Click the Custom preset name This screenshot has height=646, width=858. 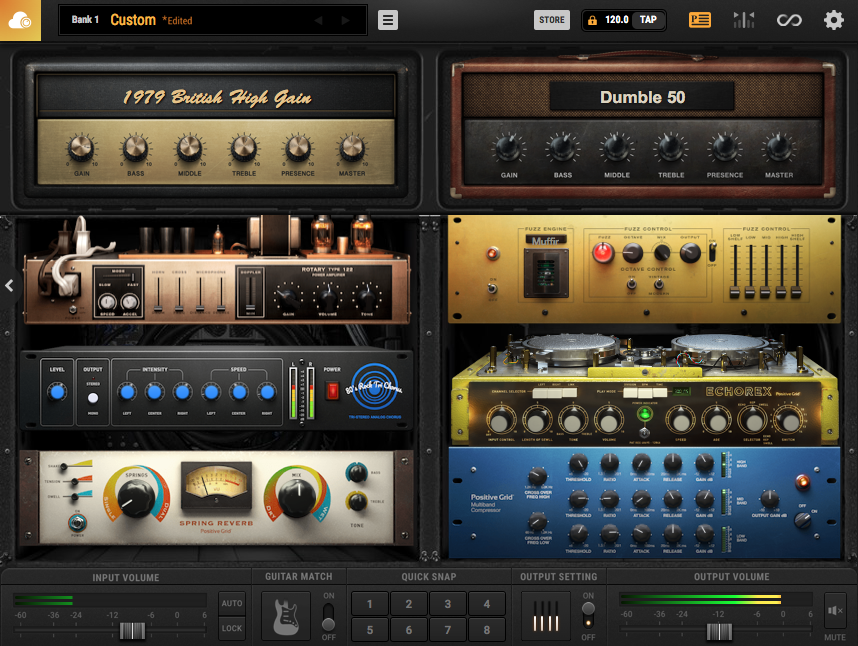point(133,20)
